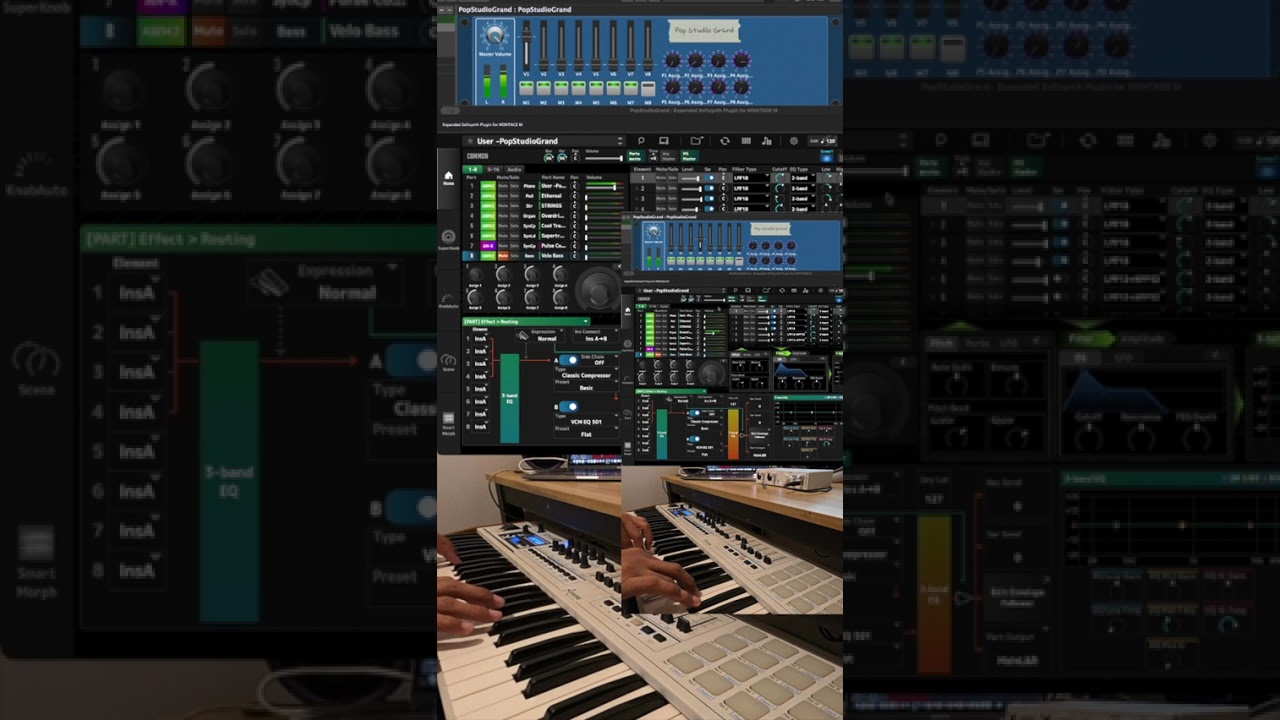Toggle the Sw switch for Element 2
Screen dimensions: 1280x720
[709, 188]
